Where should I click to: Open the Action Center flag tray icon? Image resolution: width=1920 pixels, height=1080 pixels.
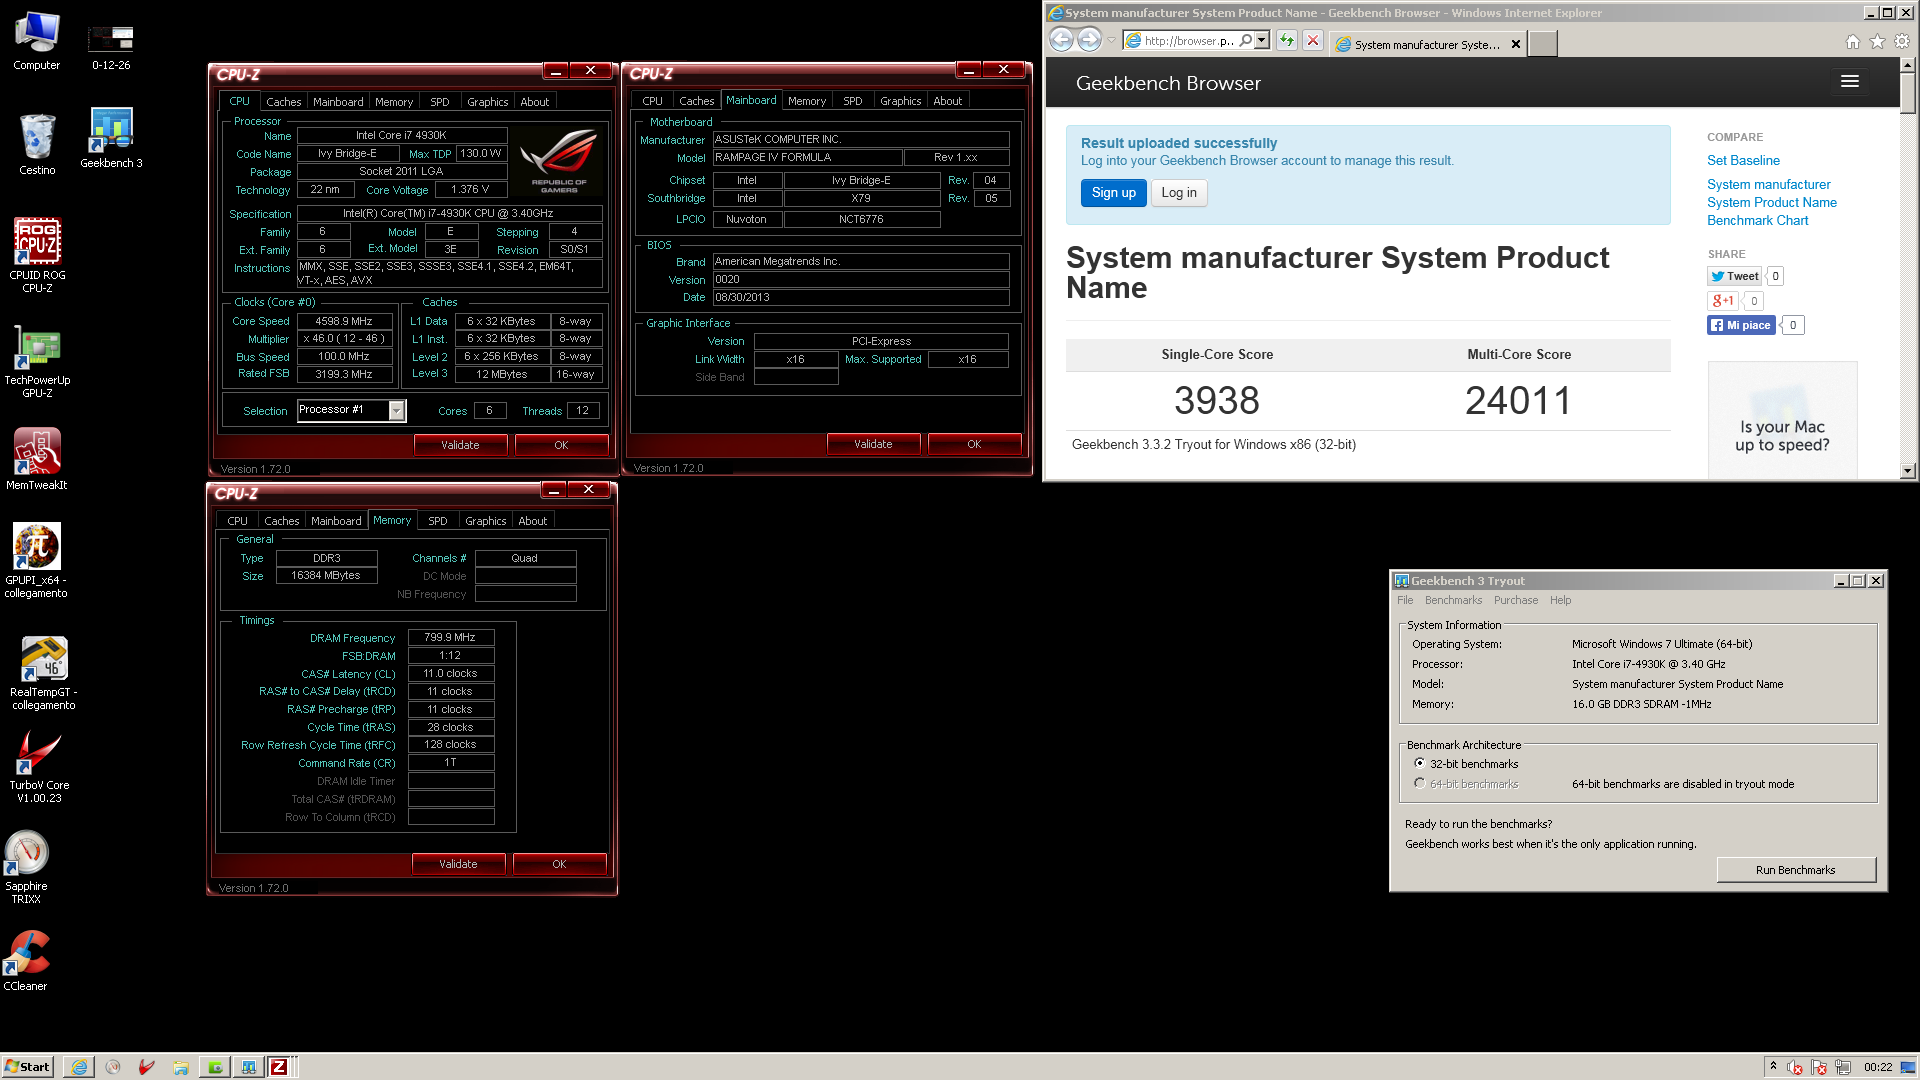[1819, 1067]
